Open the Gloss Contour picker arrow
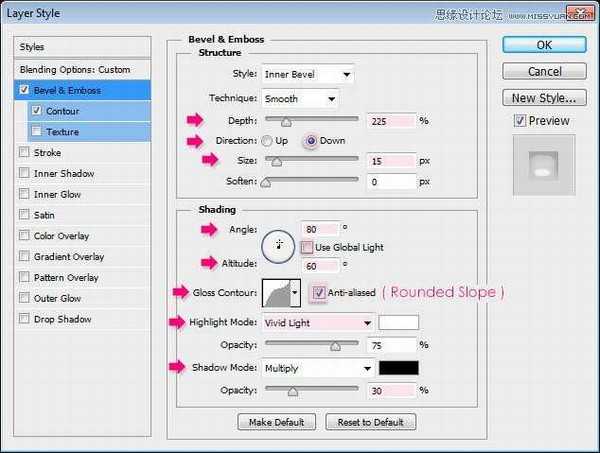 pos(295,293)
